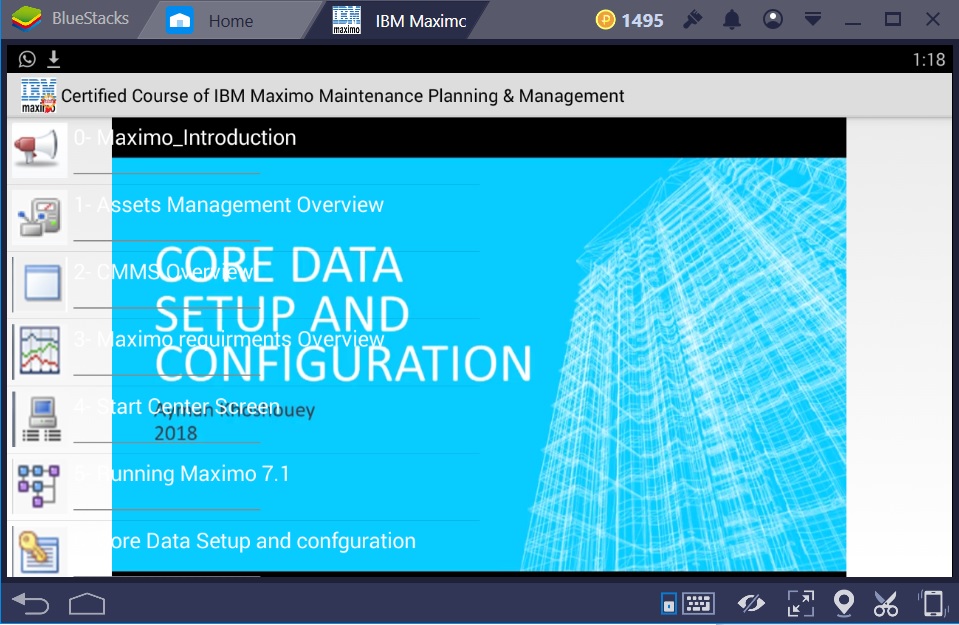Open the BlueStacks pin tool icon
This screenshot has width=959, height=625.
coord(692,20)
